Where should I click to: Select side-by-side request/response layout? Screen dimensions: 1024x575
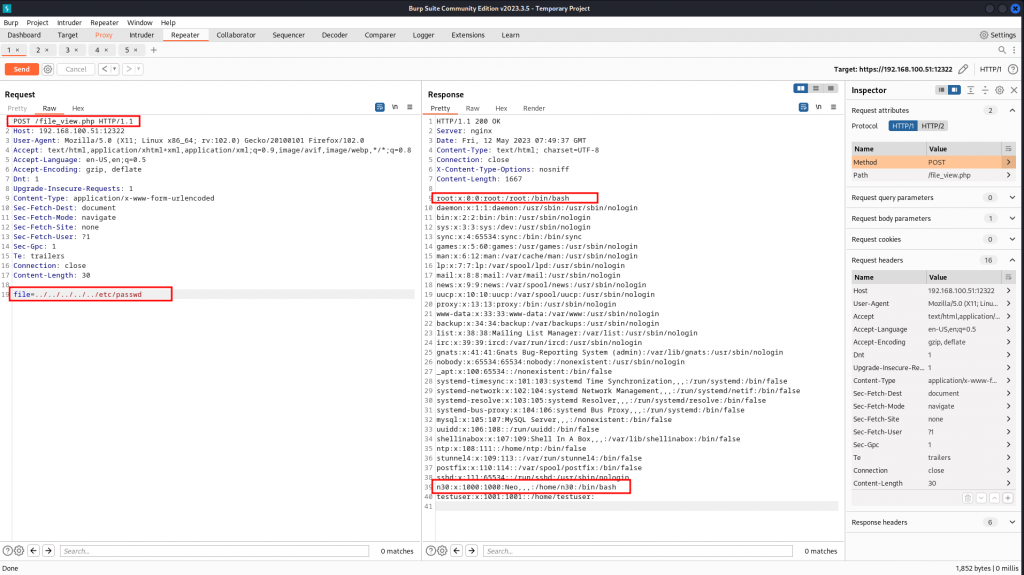pyautogui.click(x=801, y=88)
